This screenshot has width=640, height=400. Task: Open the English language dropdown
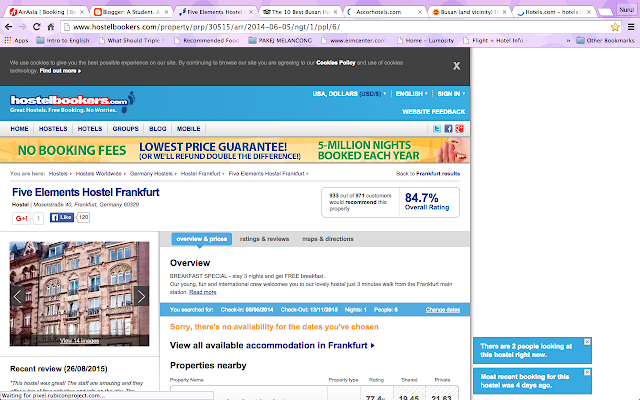(x=411, y=94)
